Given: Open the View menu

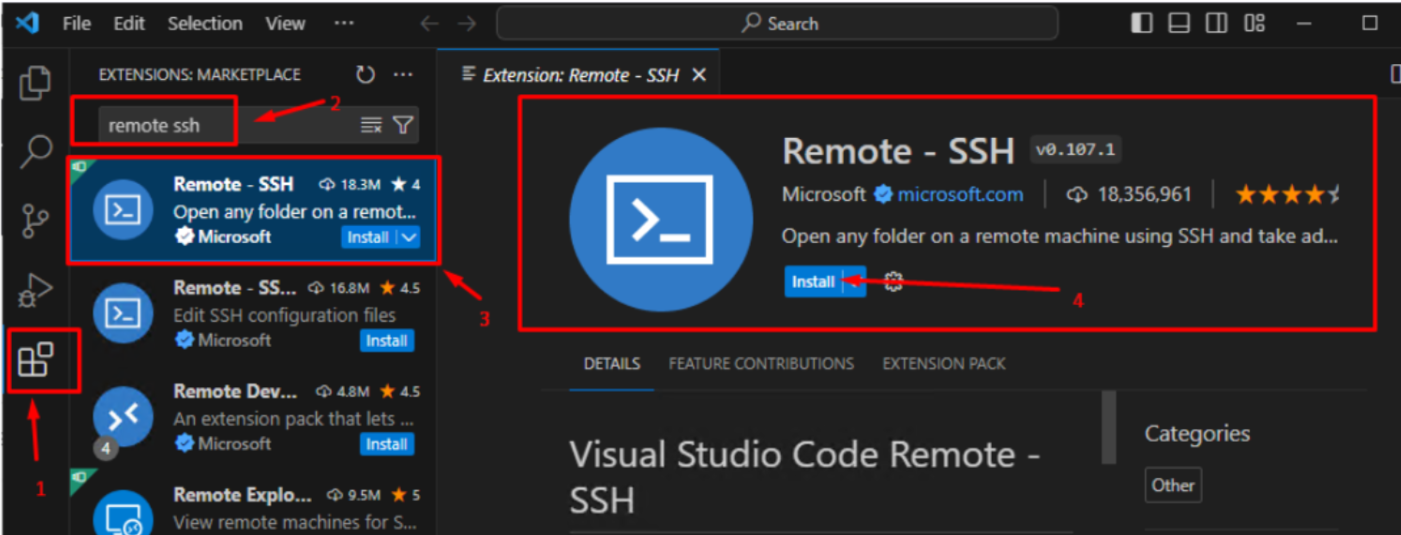Looking at the screenshot, I should pyautogui.click(x=286, y=23).
